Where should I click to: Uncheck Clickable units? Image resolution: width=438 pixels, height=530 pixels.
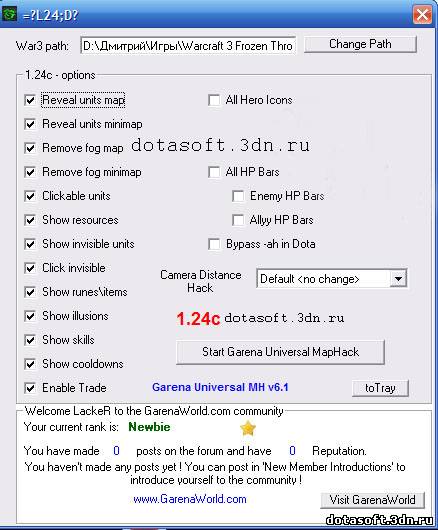30,196
